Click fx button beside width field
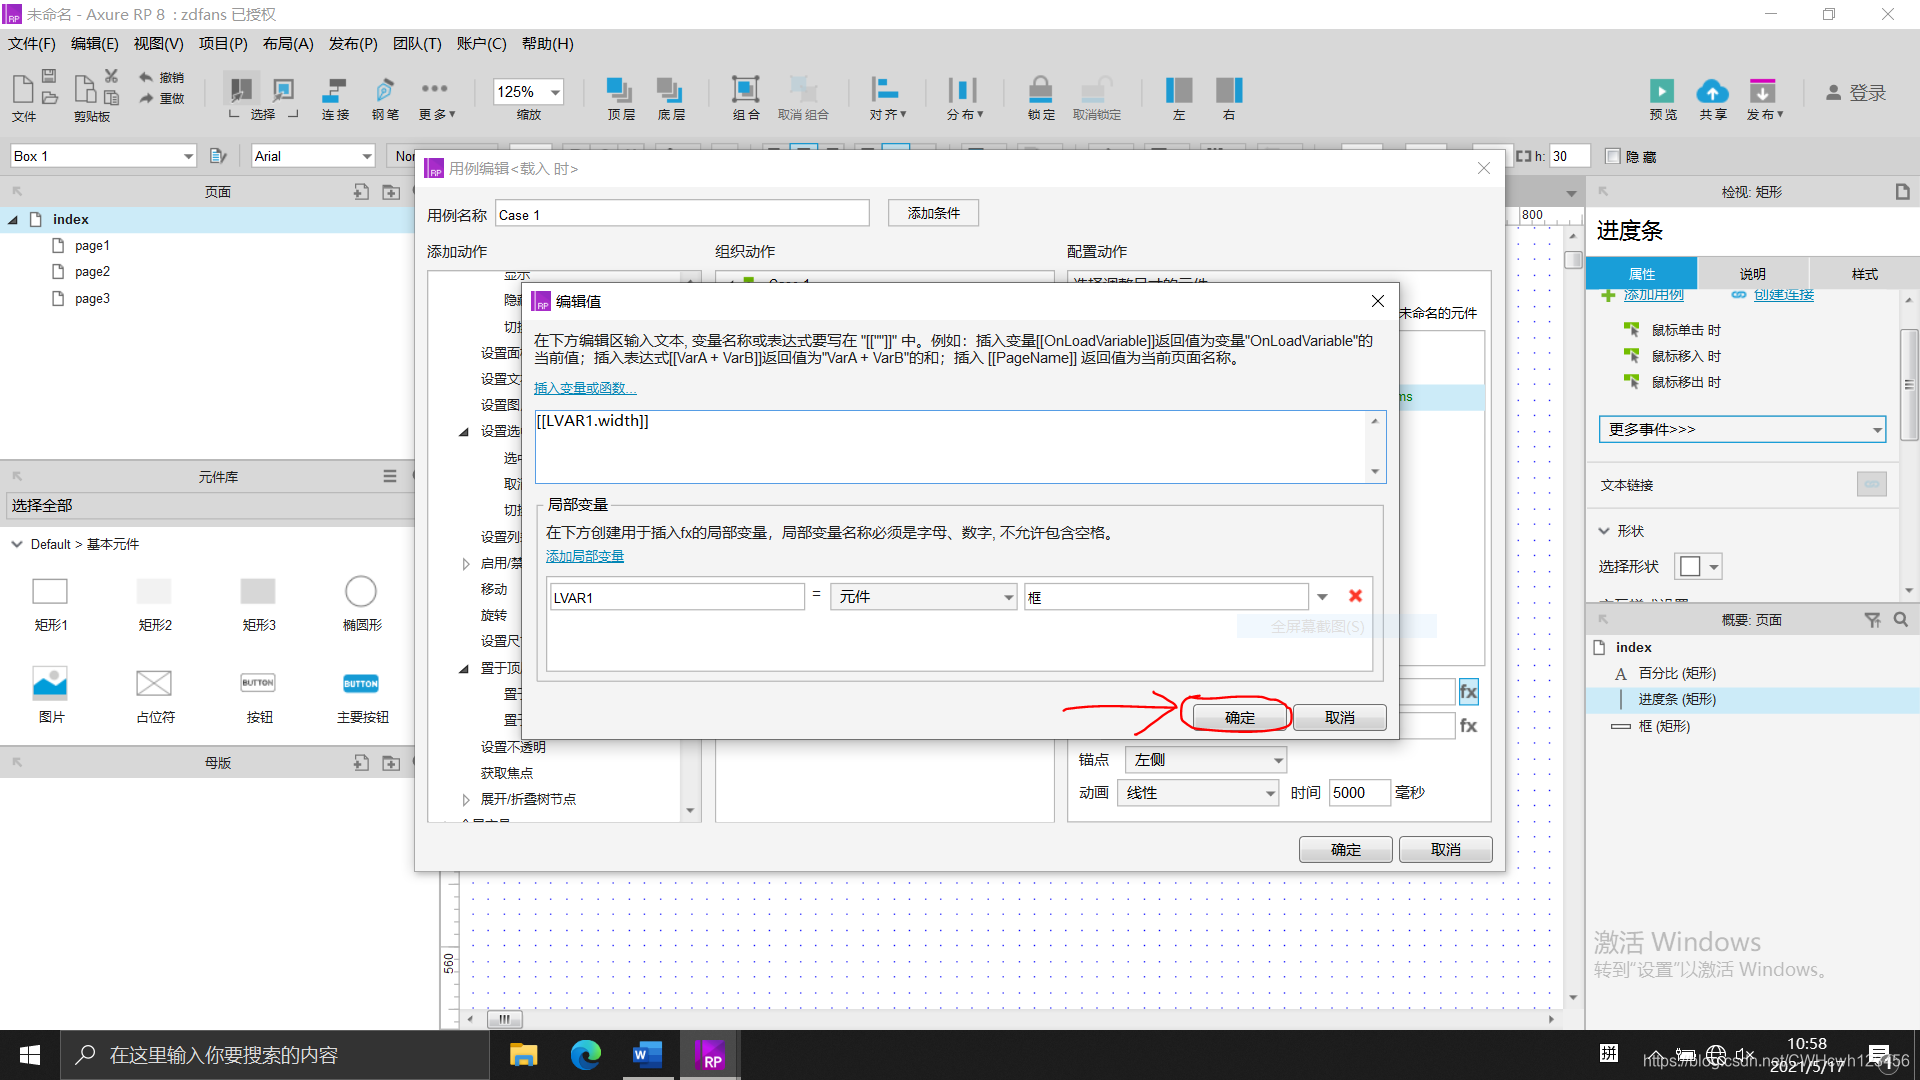Image resolution: width=1920 pixels, height=1080 pixels. 1468,692
